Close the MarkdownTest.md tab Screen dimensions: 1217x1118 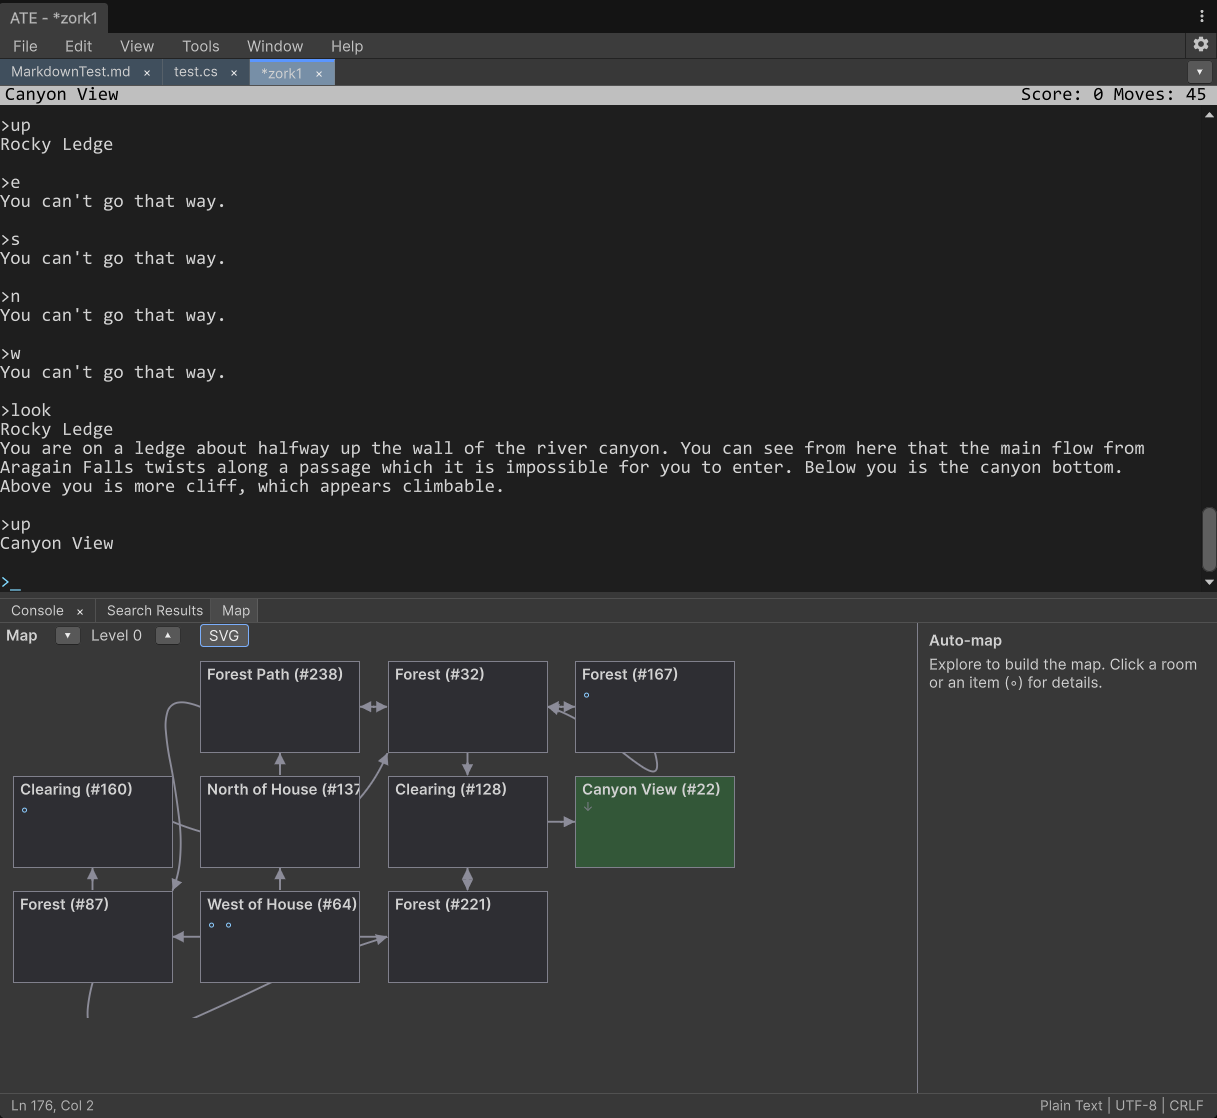click(x=147, y=73)
